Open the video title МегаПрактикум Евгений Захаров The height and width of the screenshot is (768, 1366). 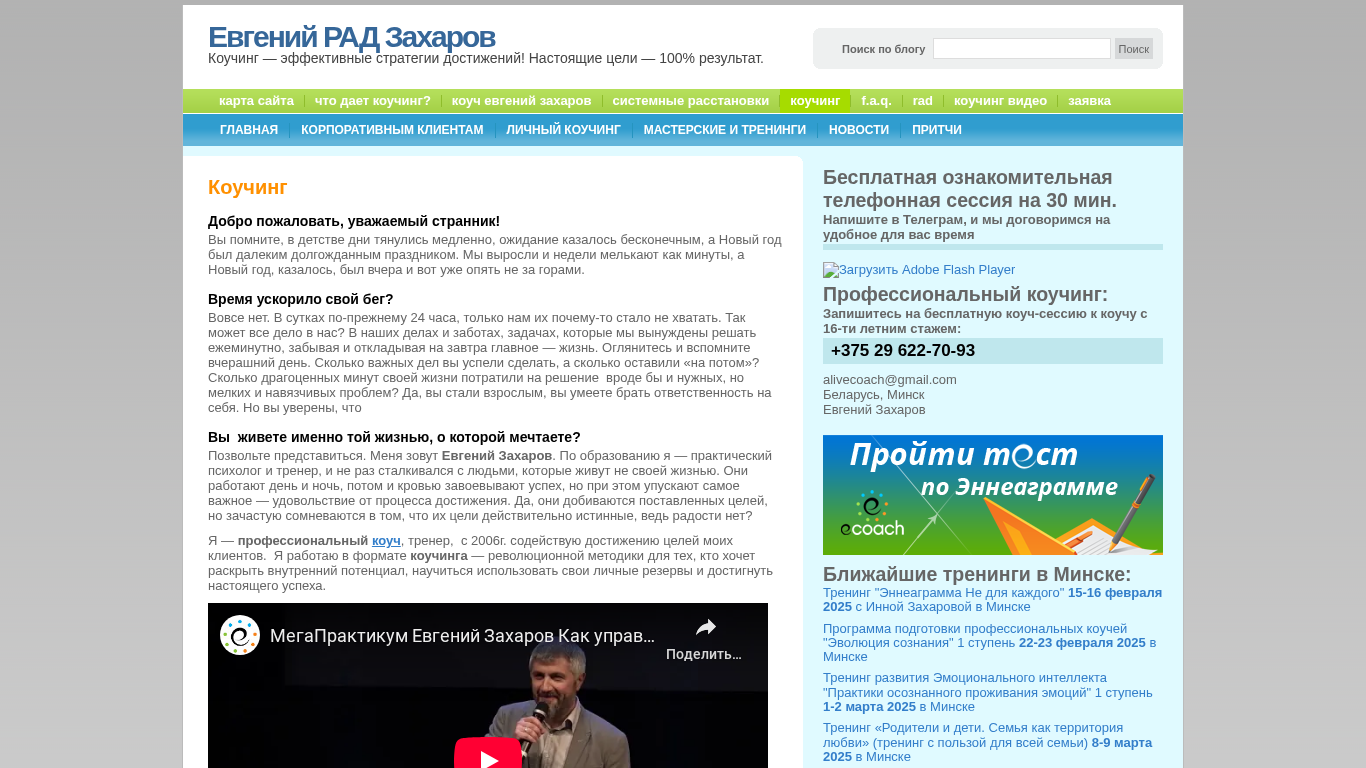462,636
